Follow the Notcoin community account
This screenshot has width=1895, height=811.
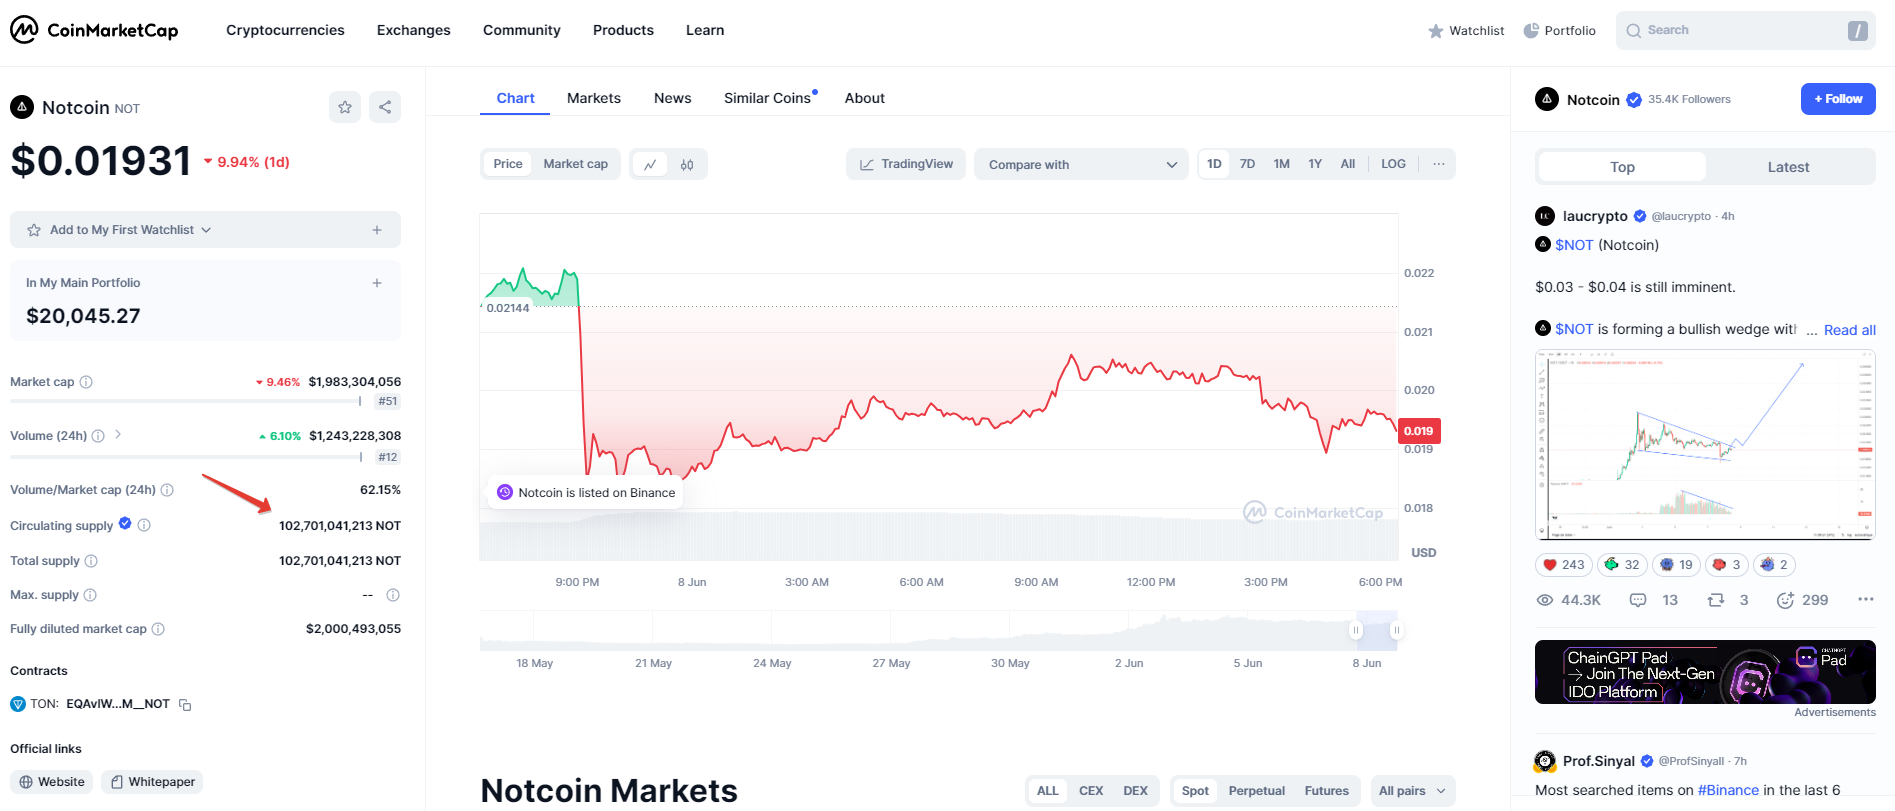[x=1838, y=99]
